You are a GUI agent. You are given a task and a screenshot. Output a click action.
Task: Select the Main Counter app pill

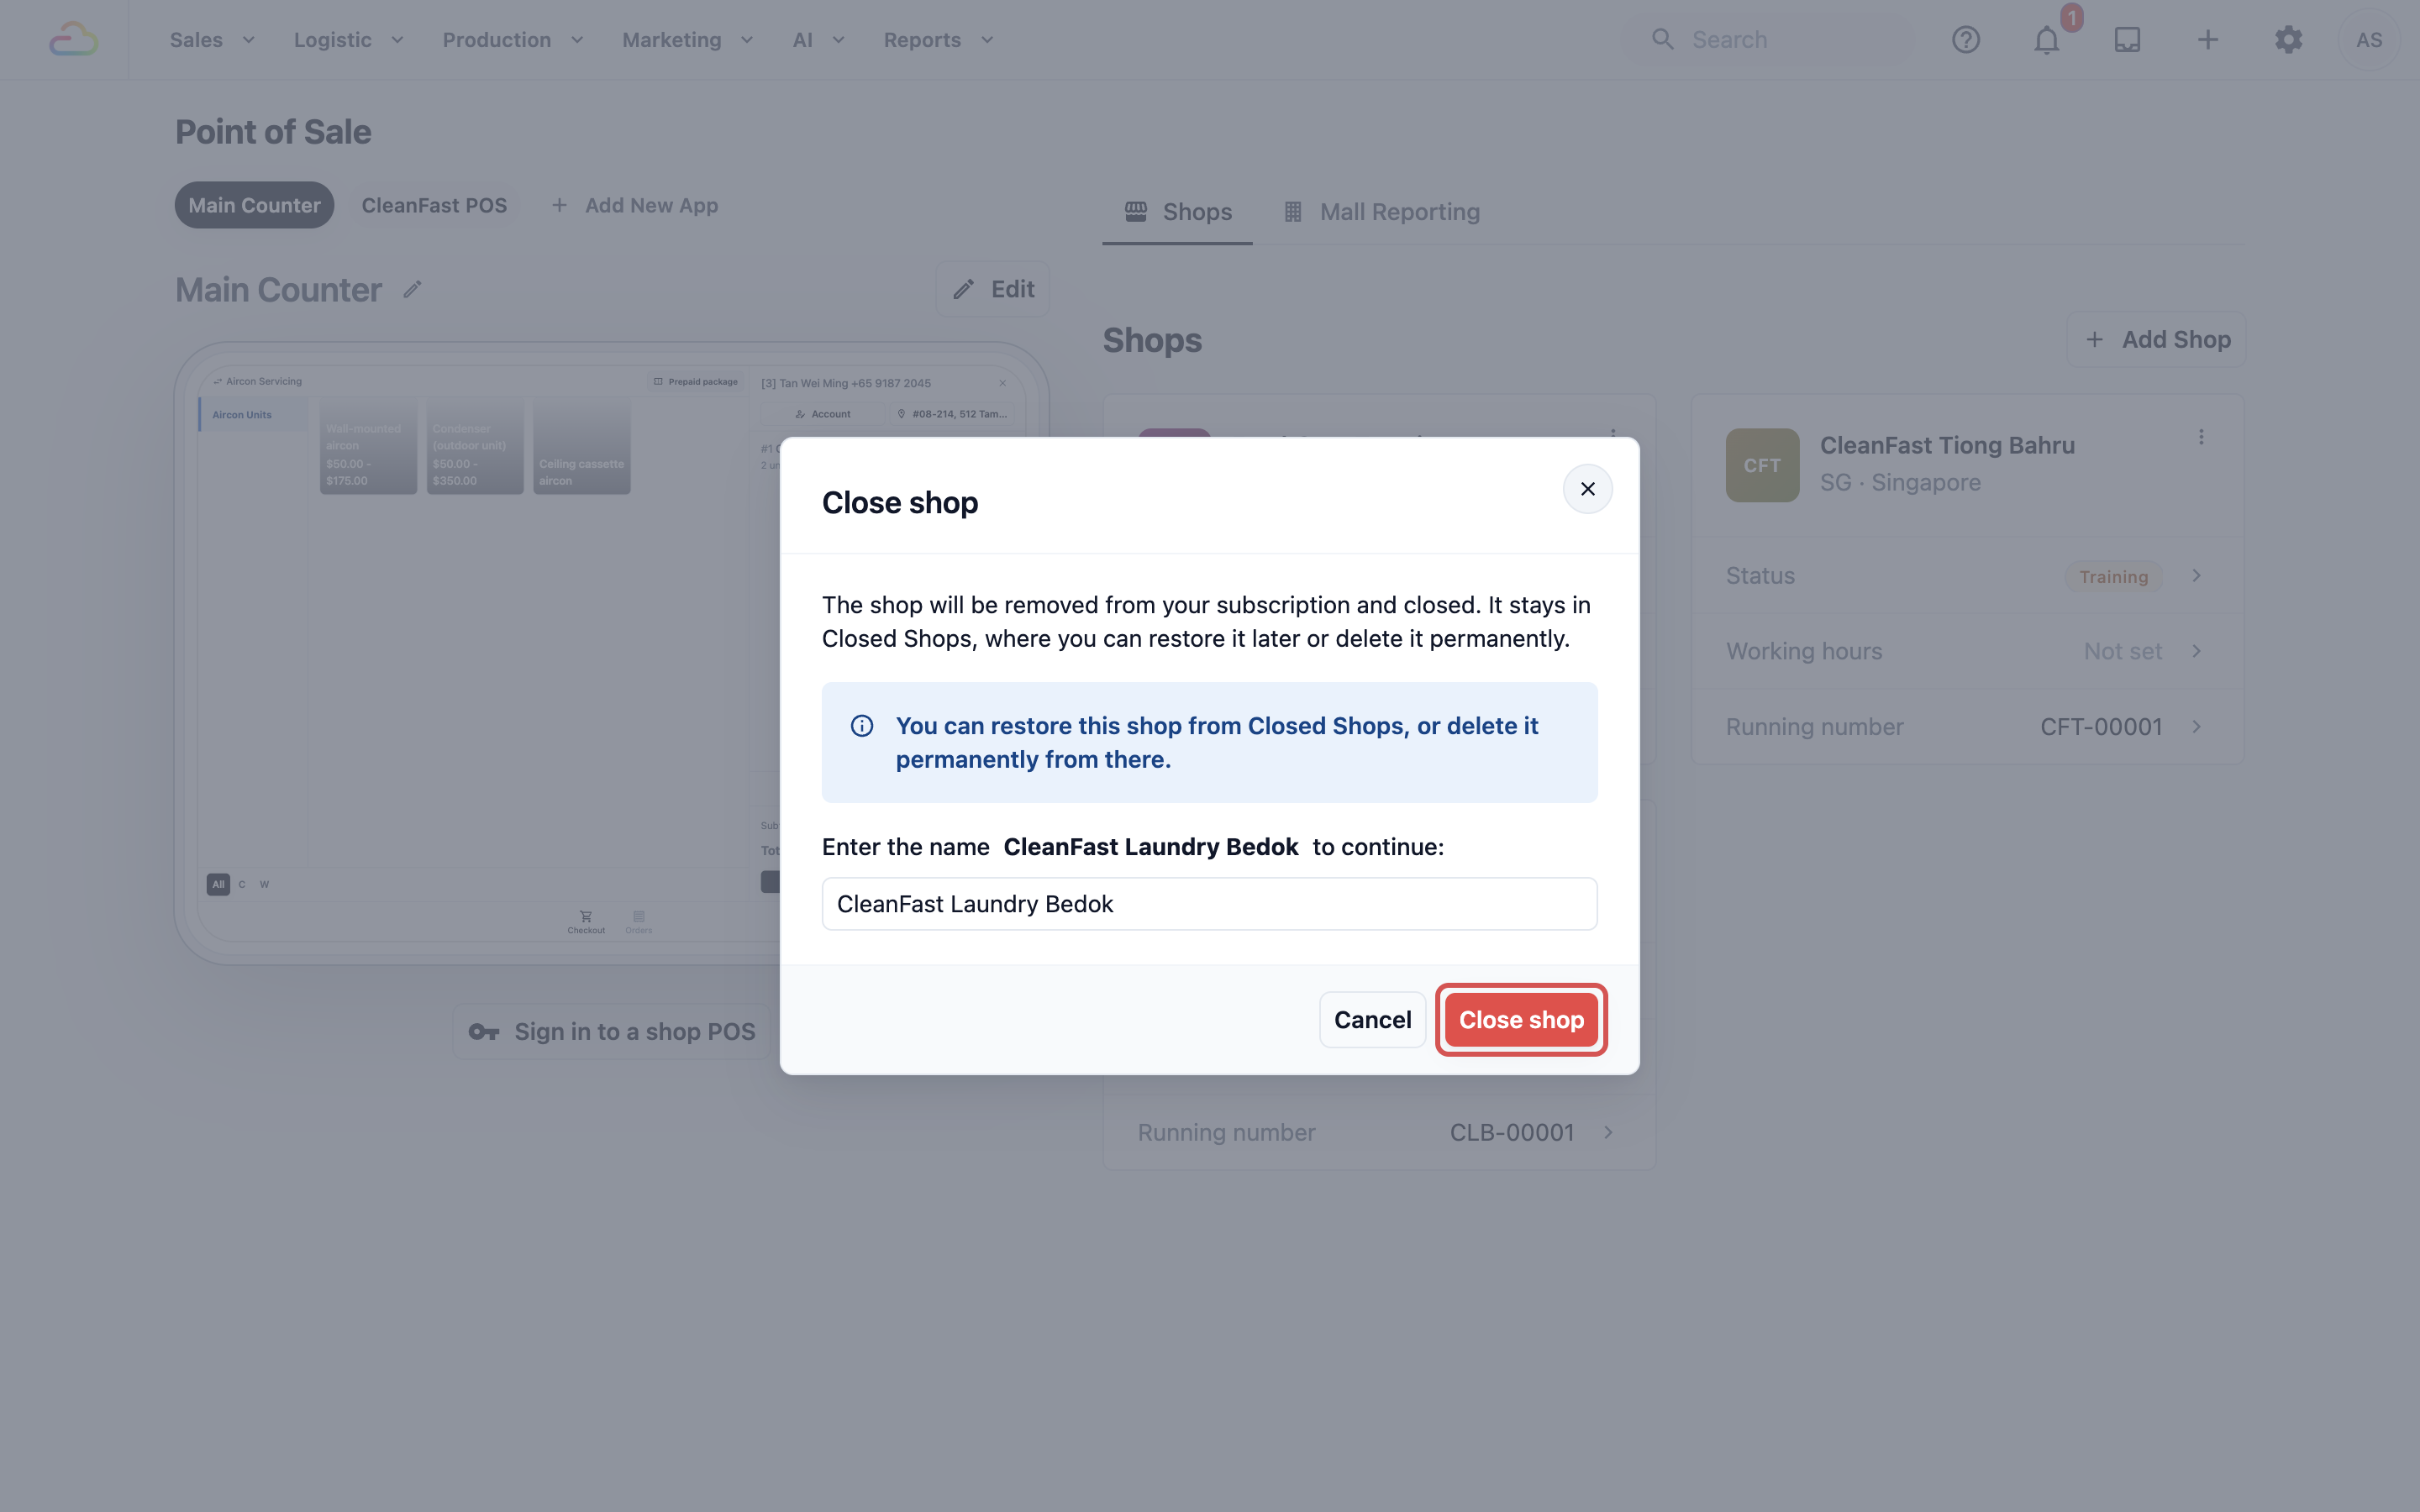click(x=254, y=205)
